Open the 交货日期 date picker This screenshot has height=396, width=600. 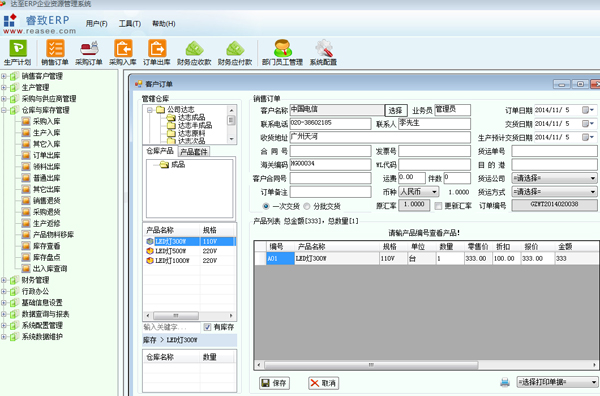pos(588,124)
